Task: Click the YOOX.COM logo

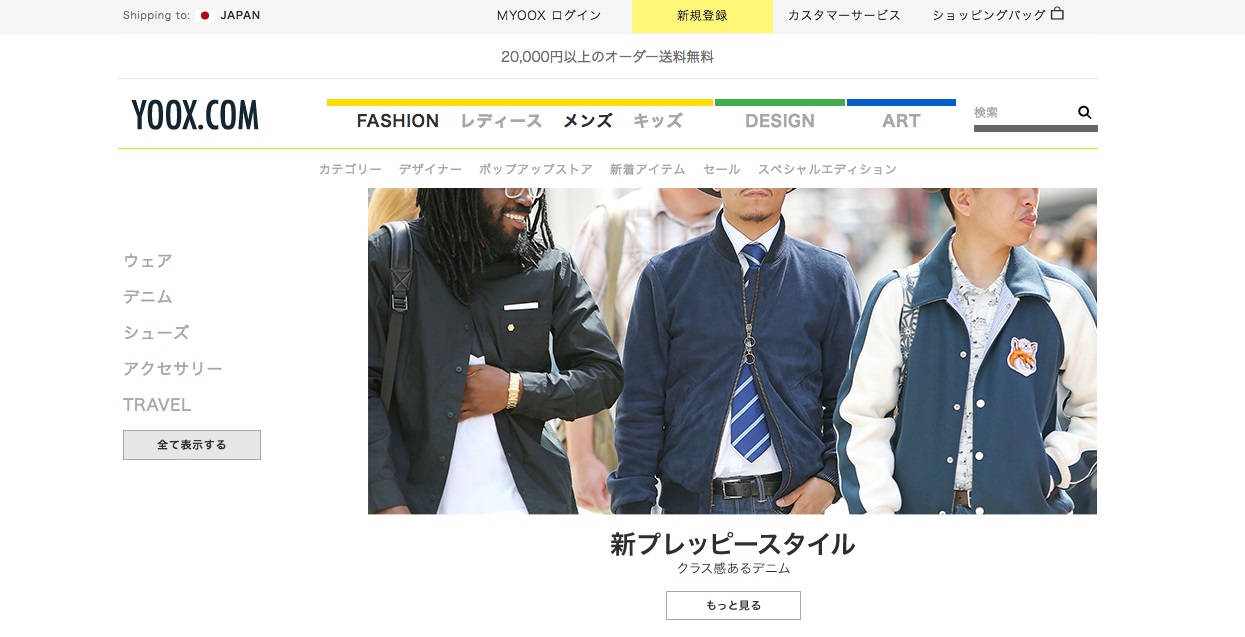Action: (x=195, y=116)
